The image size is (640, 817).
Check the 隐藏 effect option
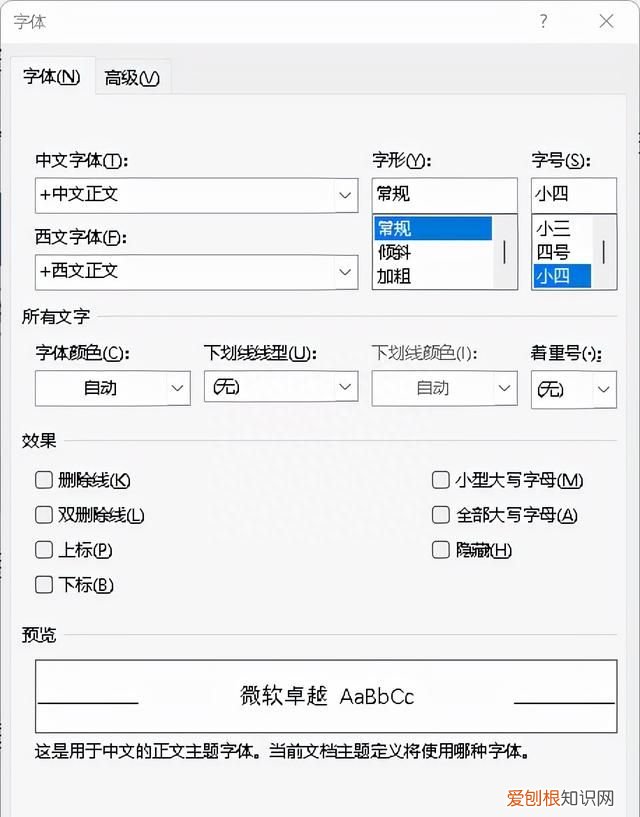[x=440, y=550]
